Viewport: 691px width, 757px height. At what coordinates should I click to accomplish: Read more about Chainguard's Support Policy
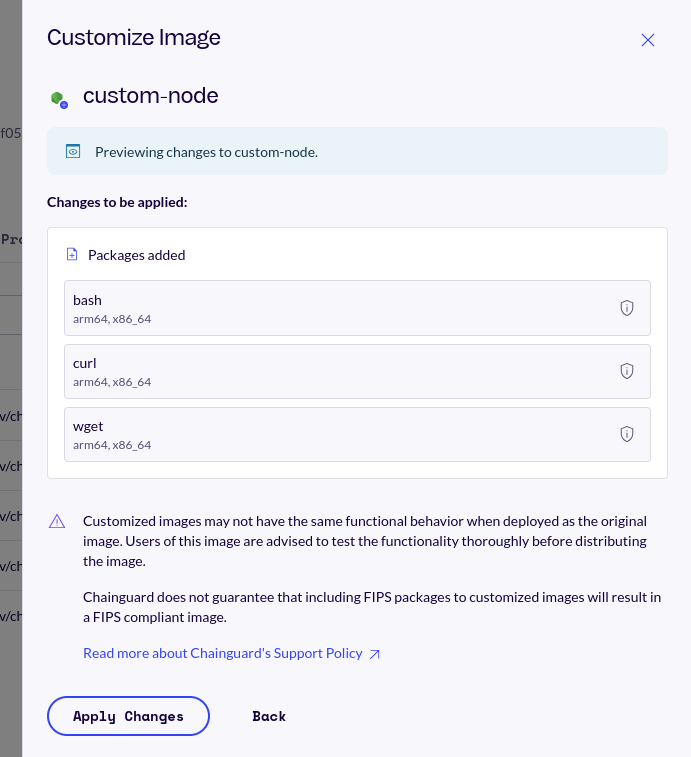coord(222,653)
